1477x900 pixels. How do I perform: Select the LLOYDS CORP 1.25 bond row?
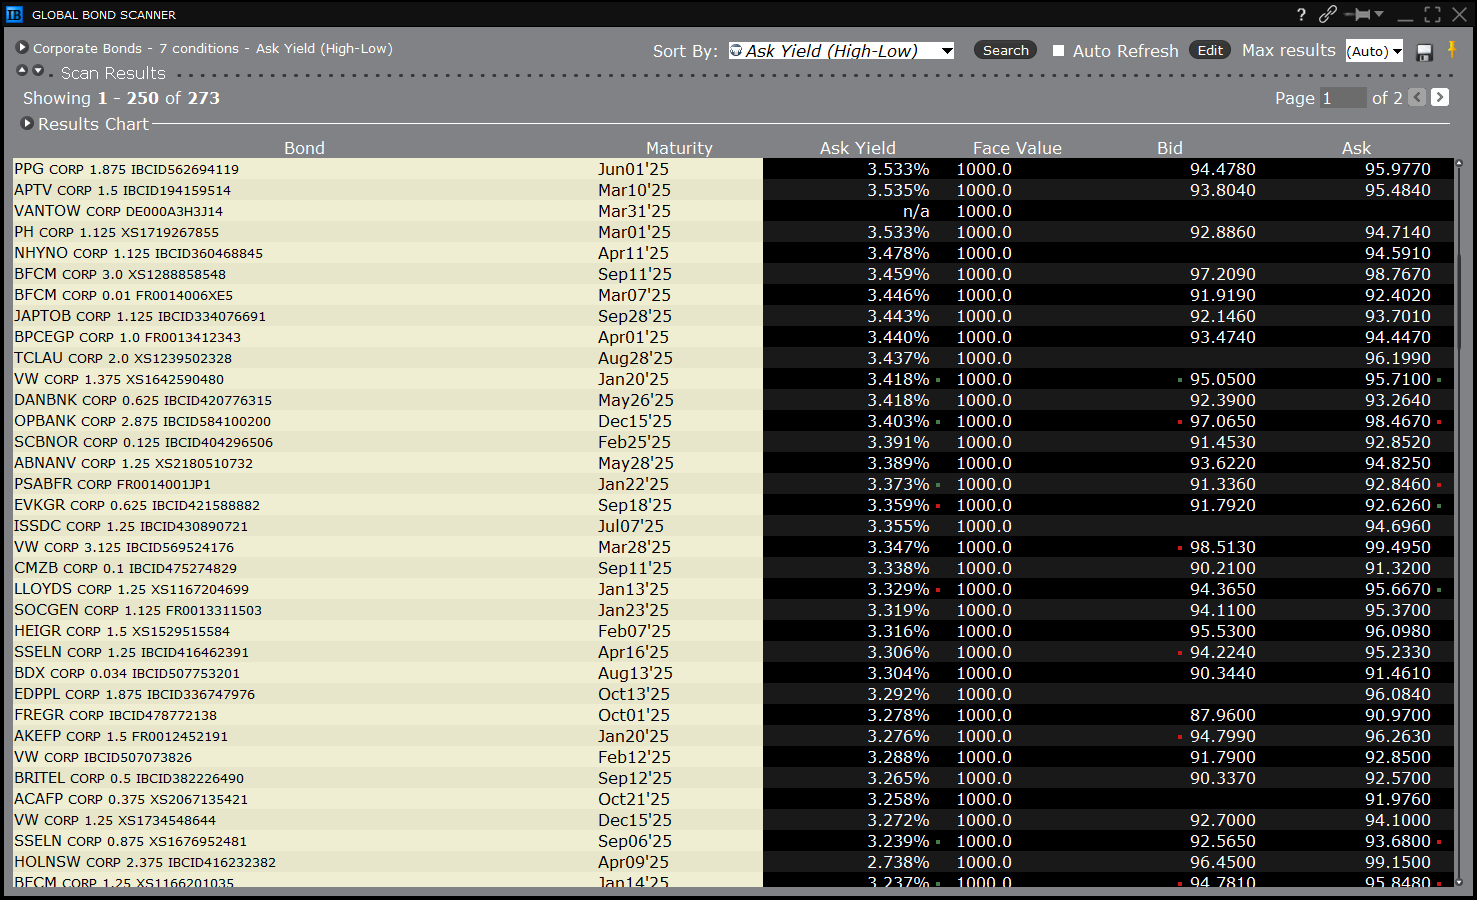pyautogui.click(x=733, y=589)
